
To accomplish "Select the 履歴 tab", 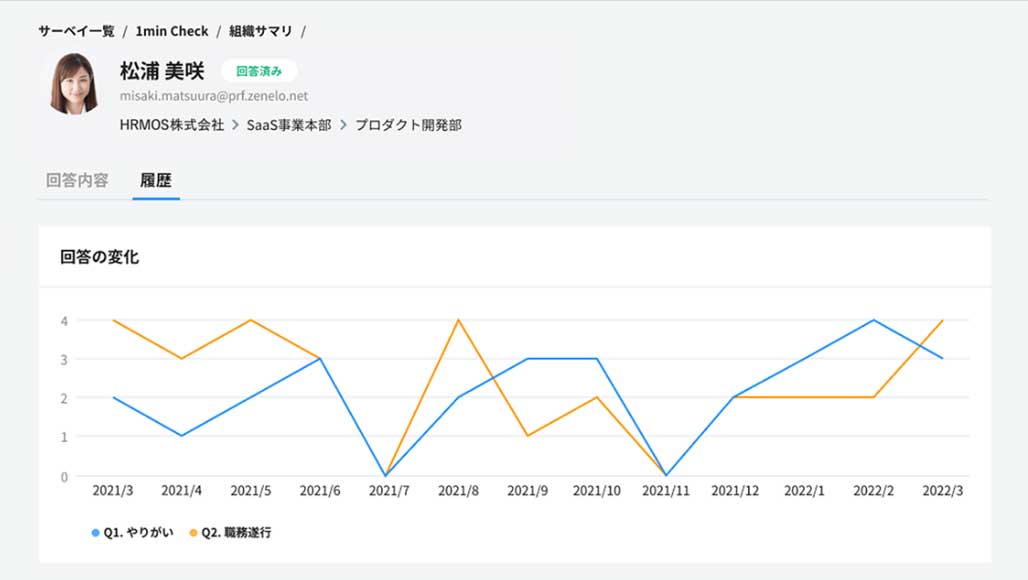I will point(156,181).
